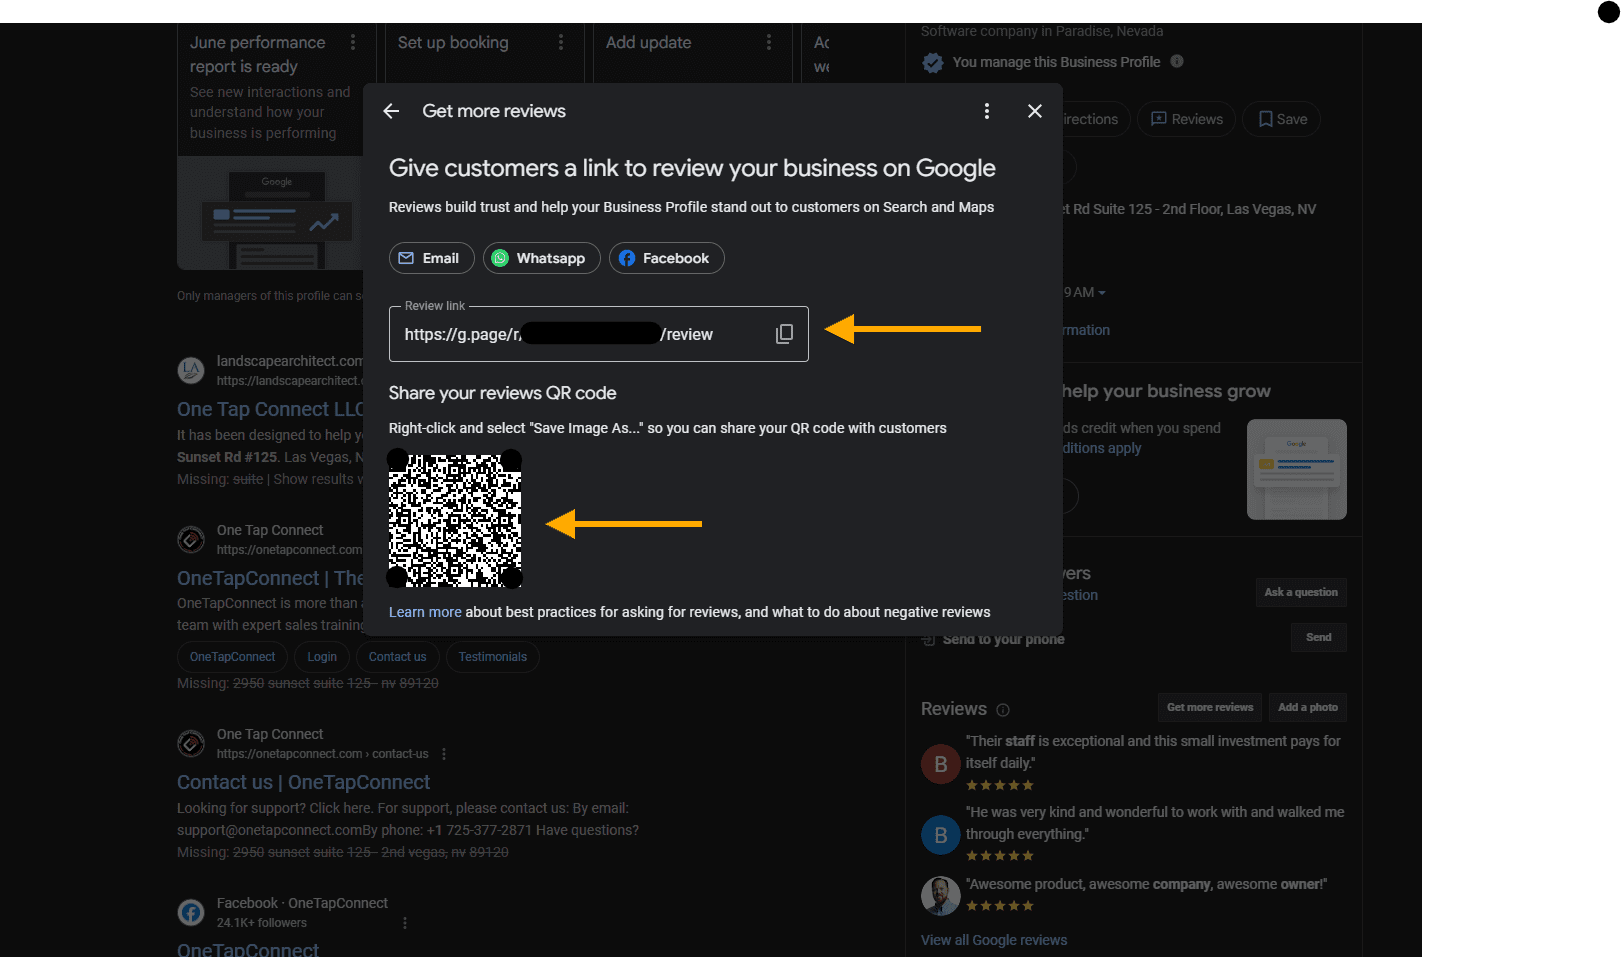Click the Ask a question button
The width and height of the screenshot is (1621, 957).
1301,592
